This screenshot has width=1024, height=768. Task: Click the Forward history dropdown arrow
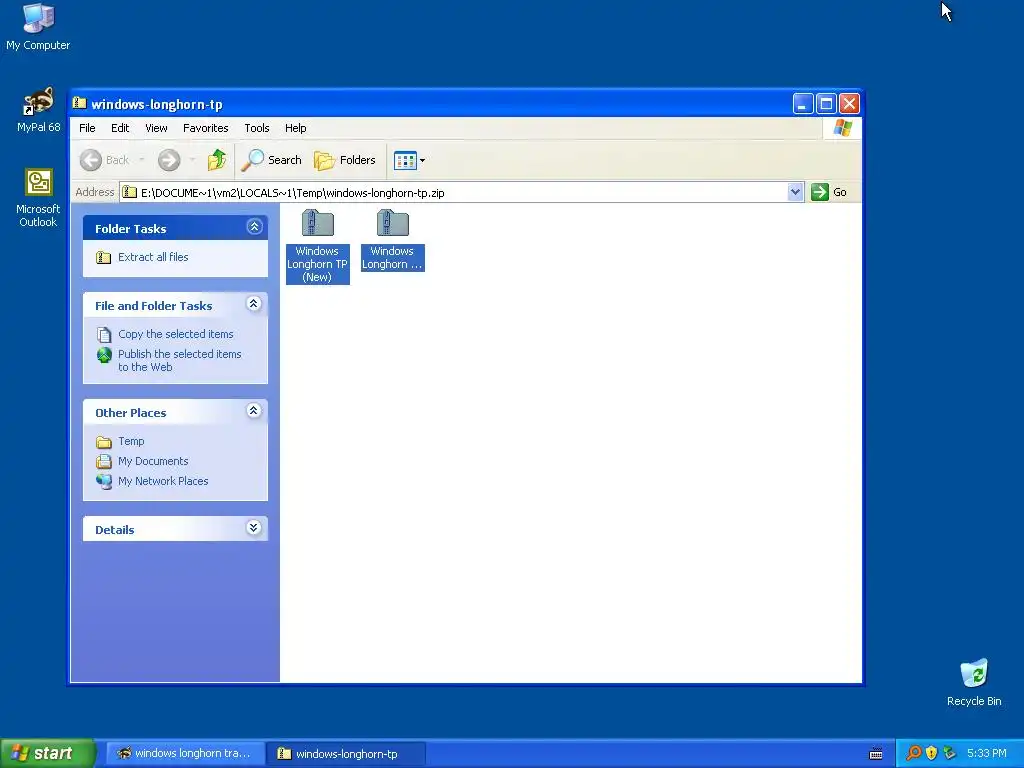pos(192,160)
